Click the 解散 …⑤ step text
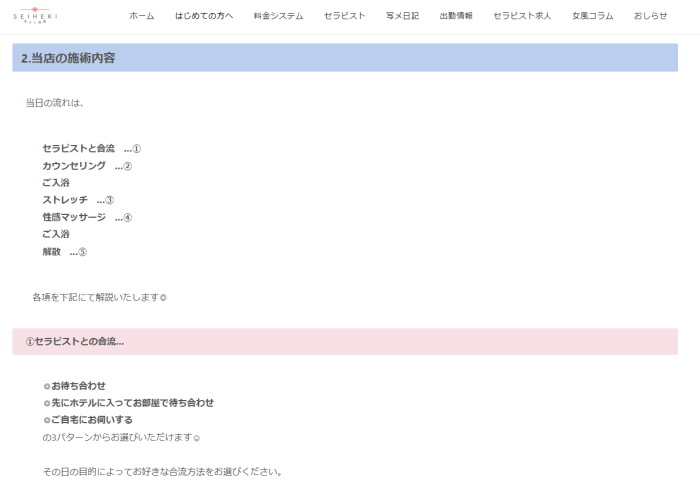This screenshot has width=700, height=501. tap(65, 251)
